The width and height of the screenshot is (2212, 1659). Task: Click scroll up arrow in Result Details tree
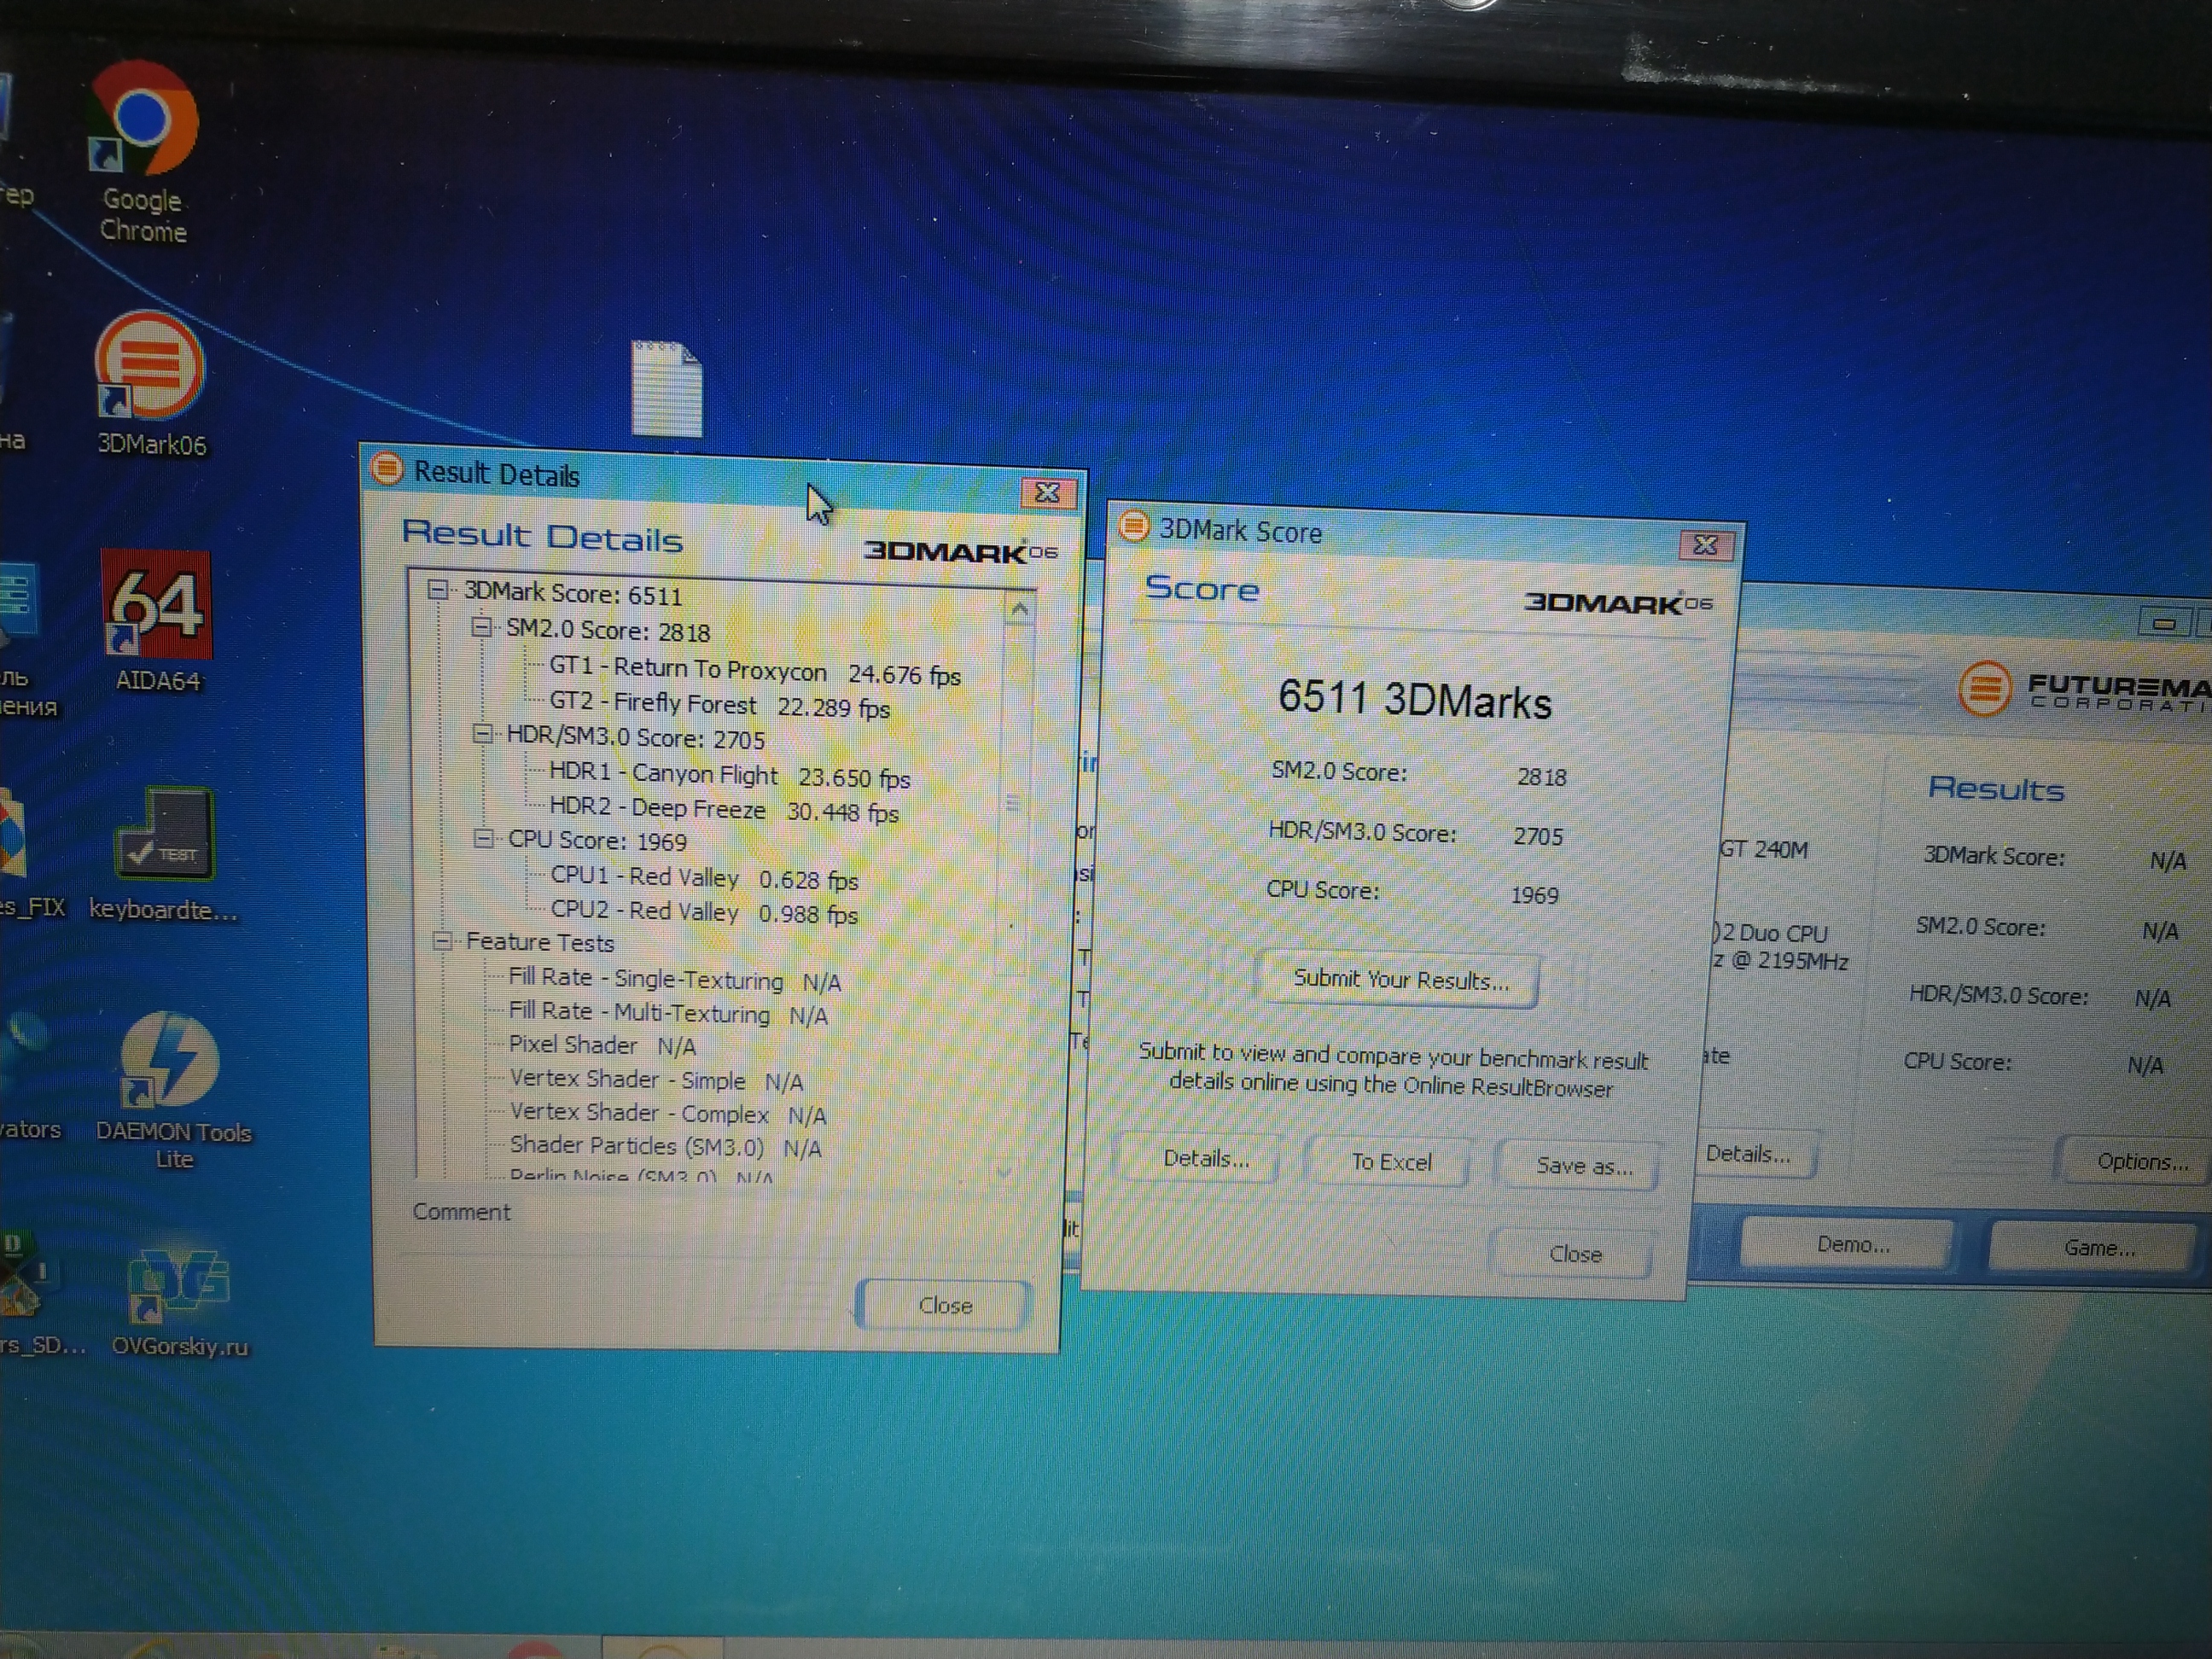click(1019, 608)
